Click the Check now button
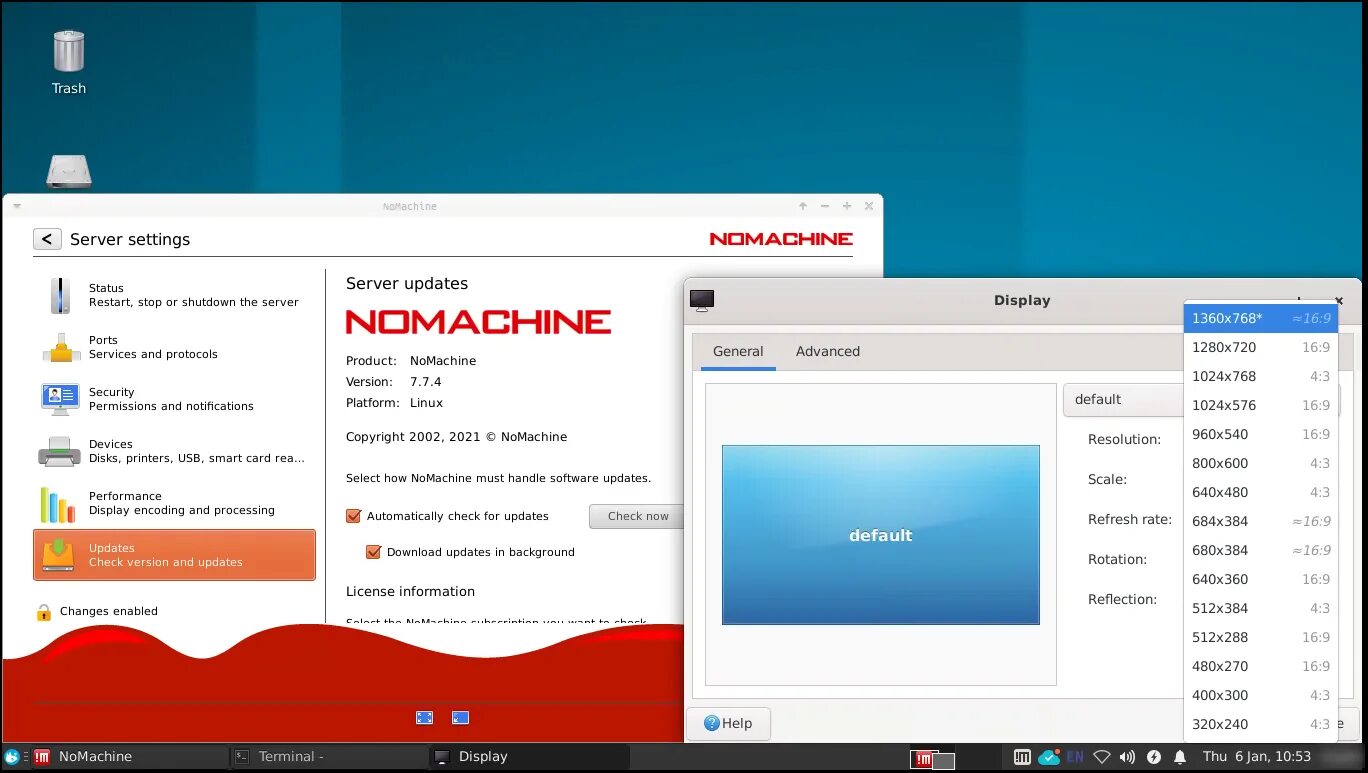1368x773 pixels. coord(637,516)
